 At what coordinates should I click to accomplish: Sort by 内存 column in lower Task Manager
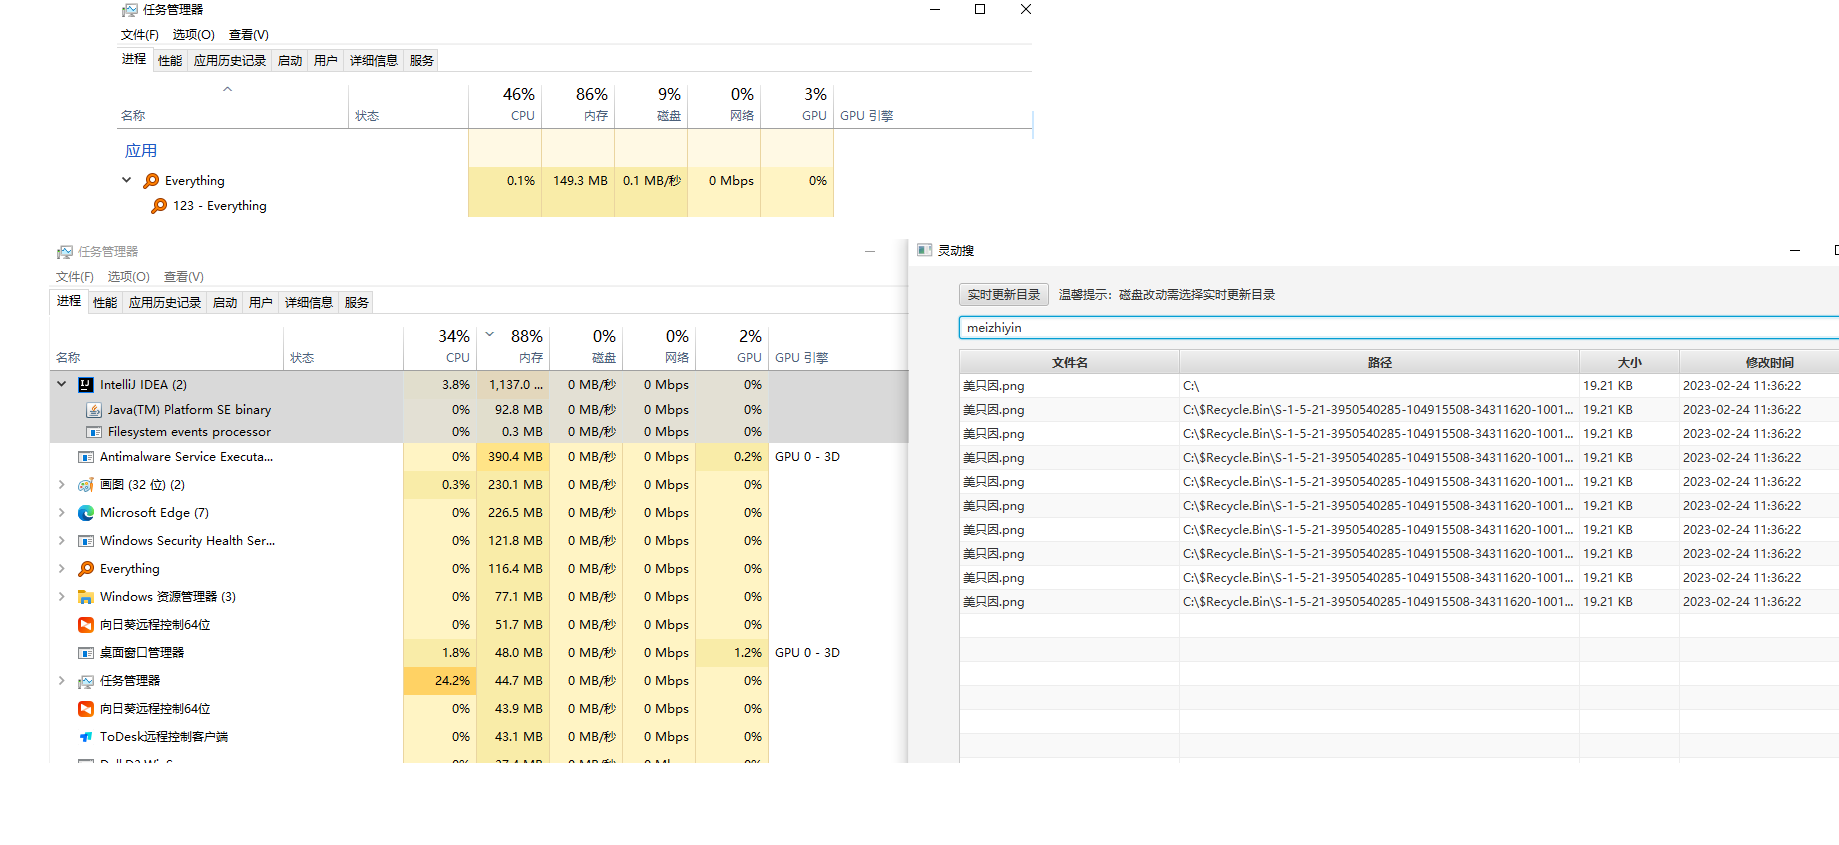[x=513, y=347]
